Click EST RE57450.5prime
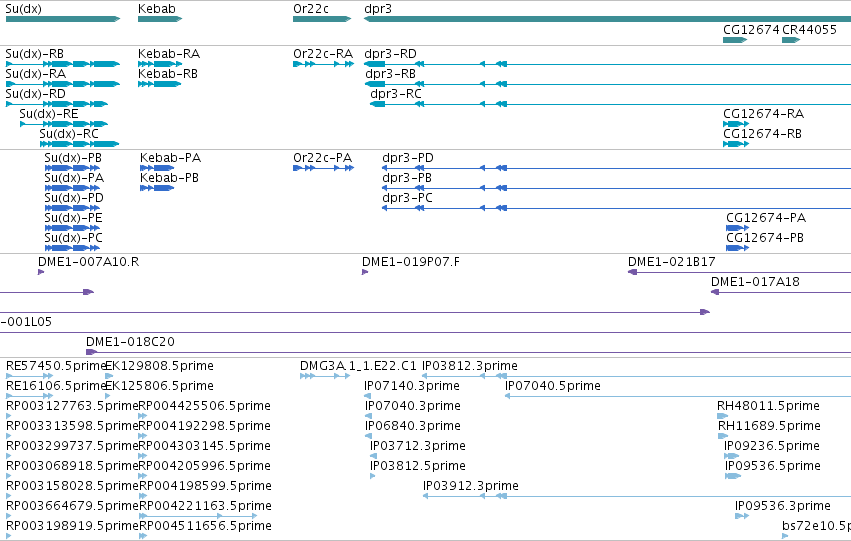851x541 pixels. pyautogui.click(x=29, y=376)
